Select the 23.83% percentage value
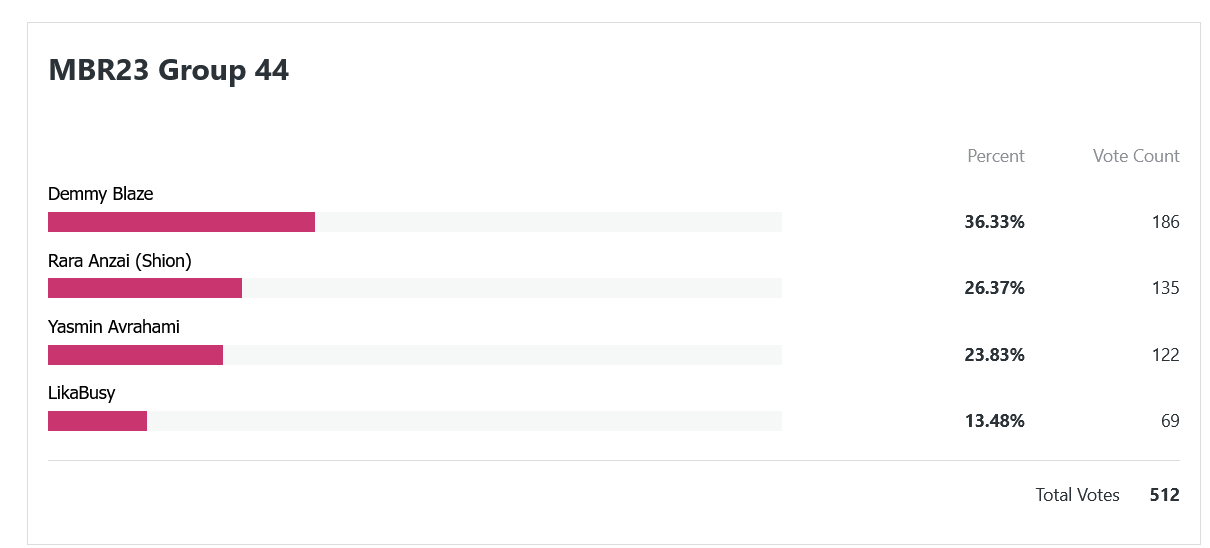1210x548 pixels. (994, 355)
